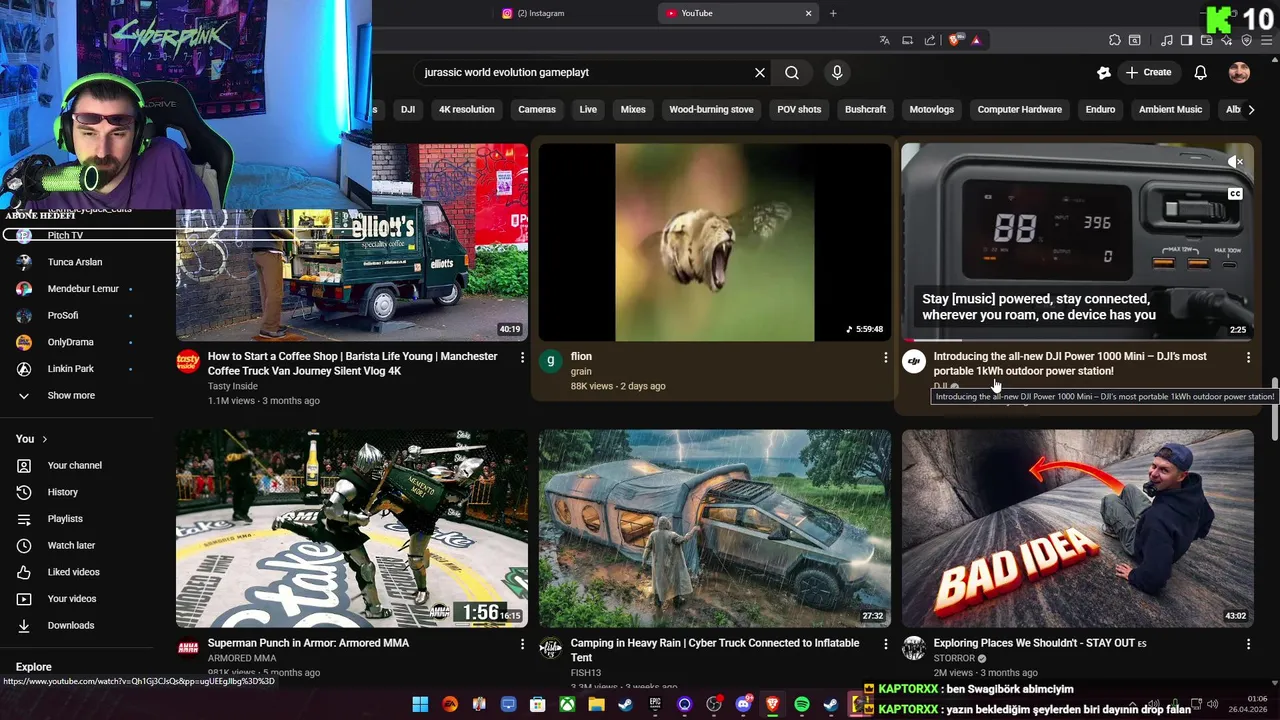Select the 4K resolution filter chip
This screenshot has height=720, width=1280.
pos(466,109)
